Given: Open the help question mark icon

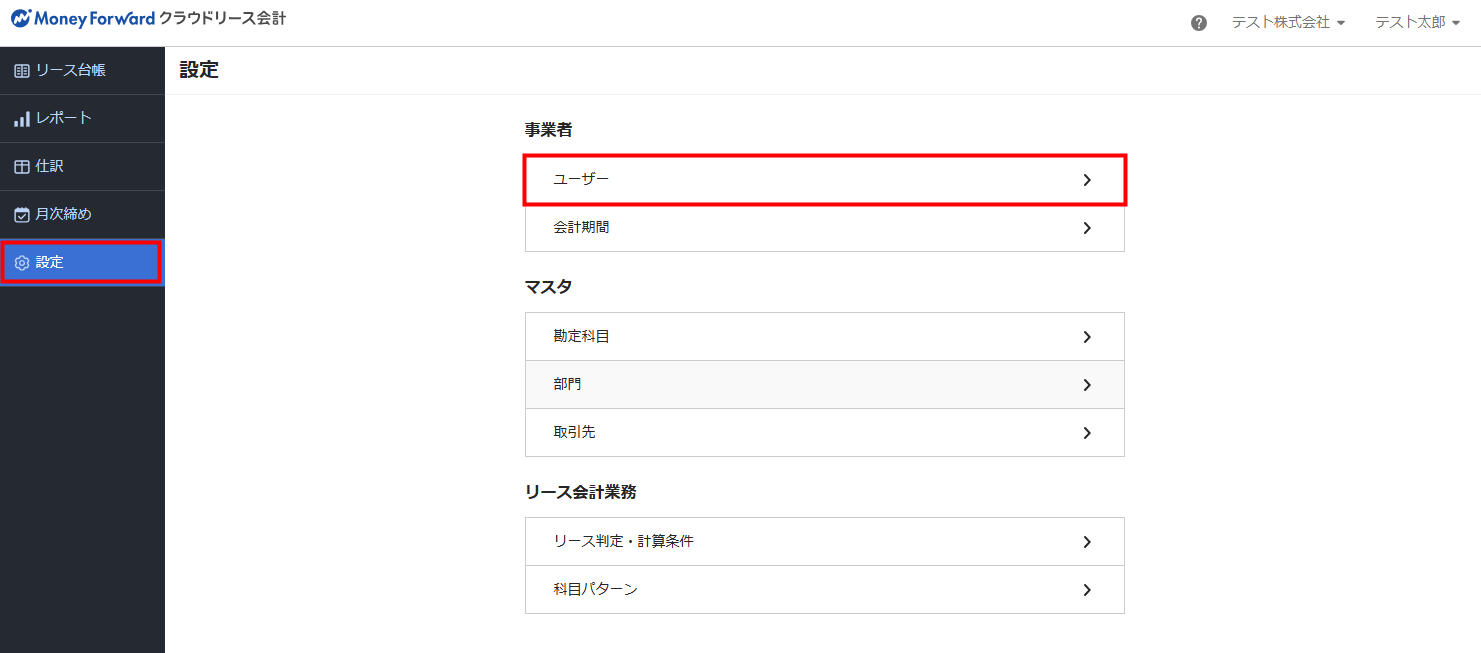Looking at the screenshot, I should [x=1199, y=23].
